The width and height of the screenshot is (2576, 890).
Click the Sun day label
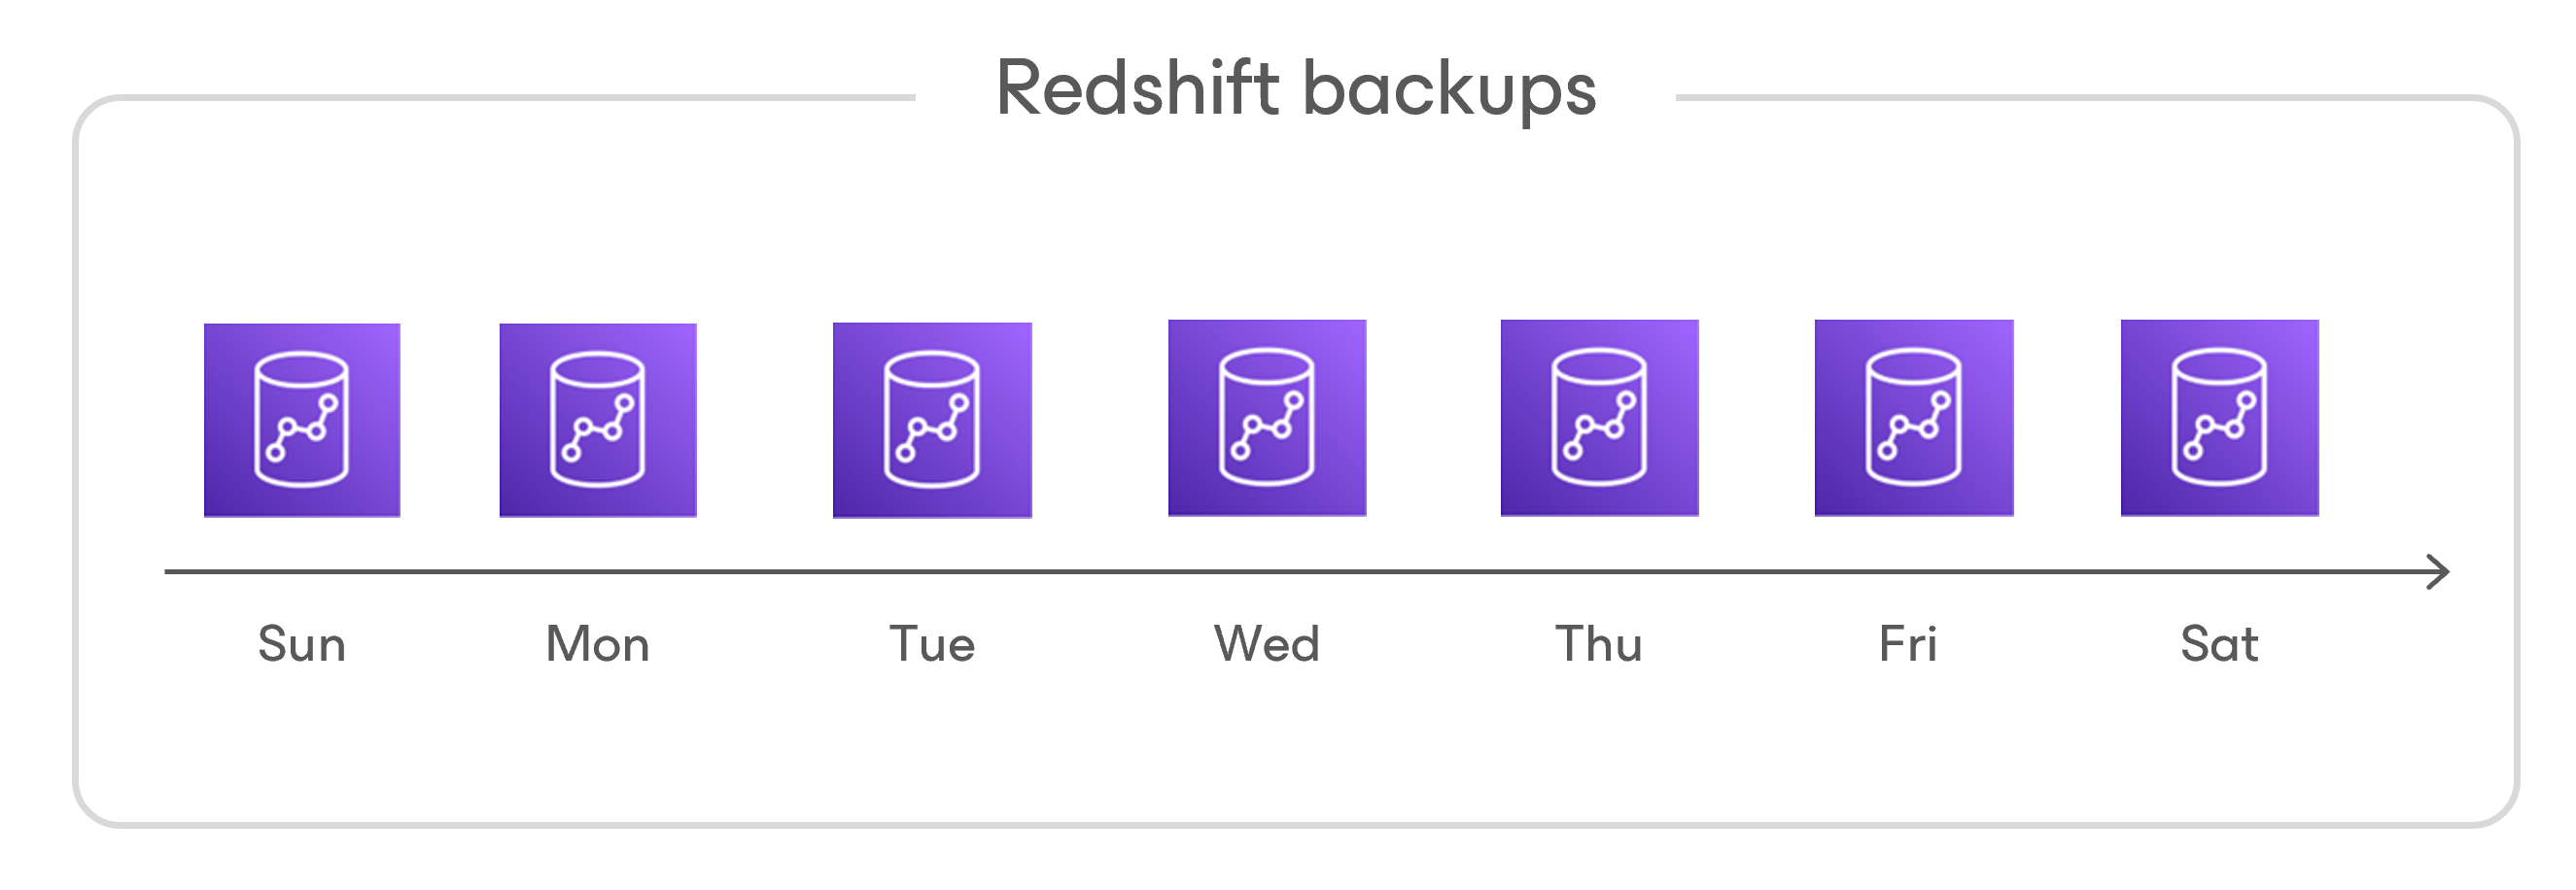302,644
